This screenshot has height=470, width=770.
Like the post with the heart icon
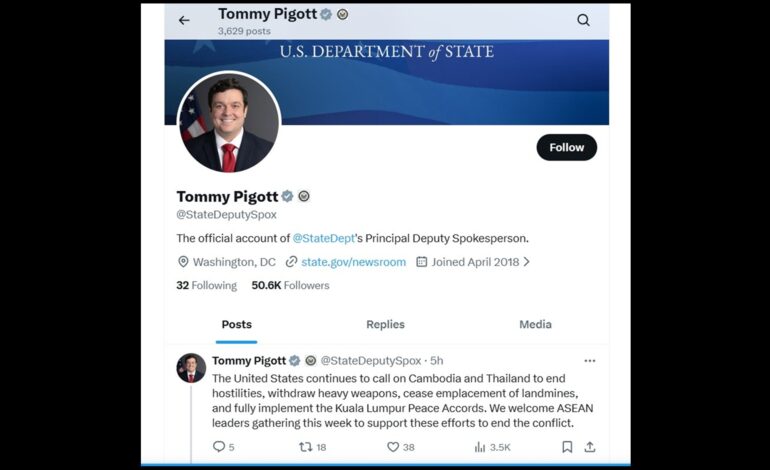pyautogui.click(x=393, y=447)
